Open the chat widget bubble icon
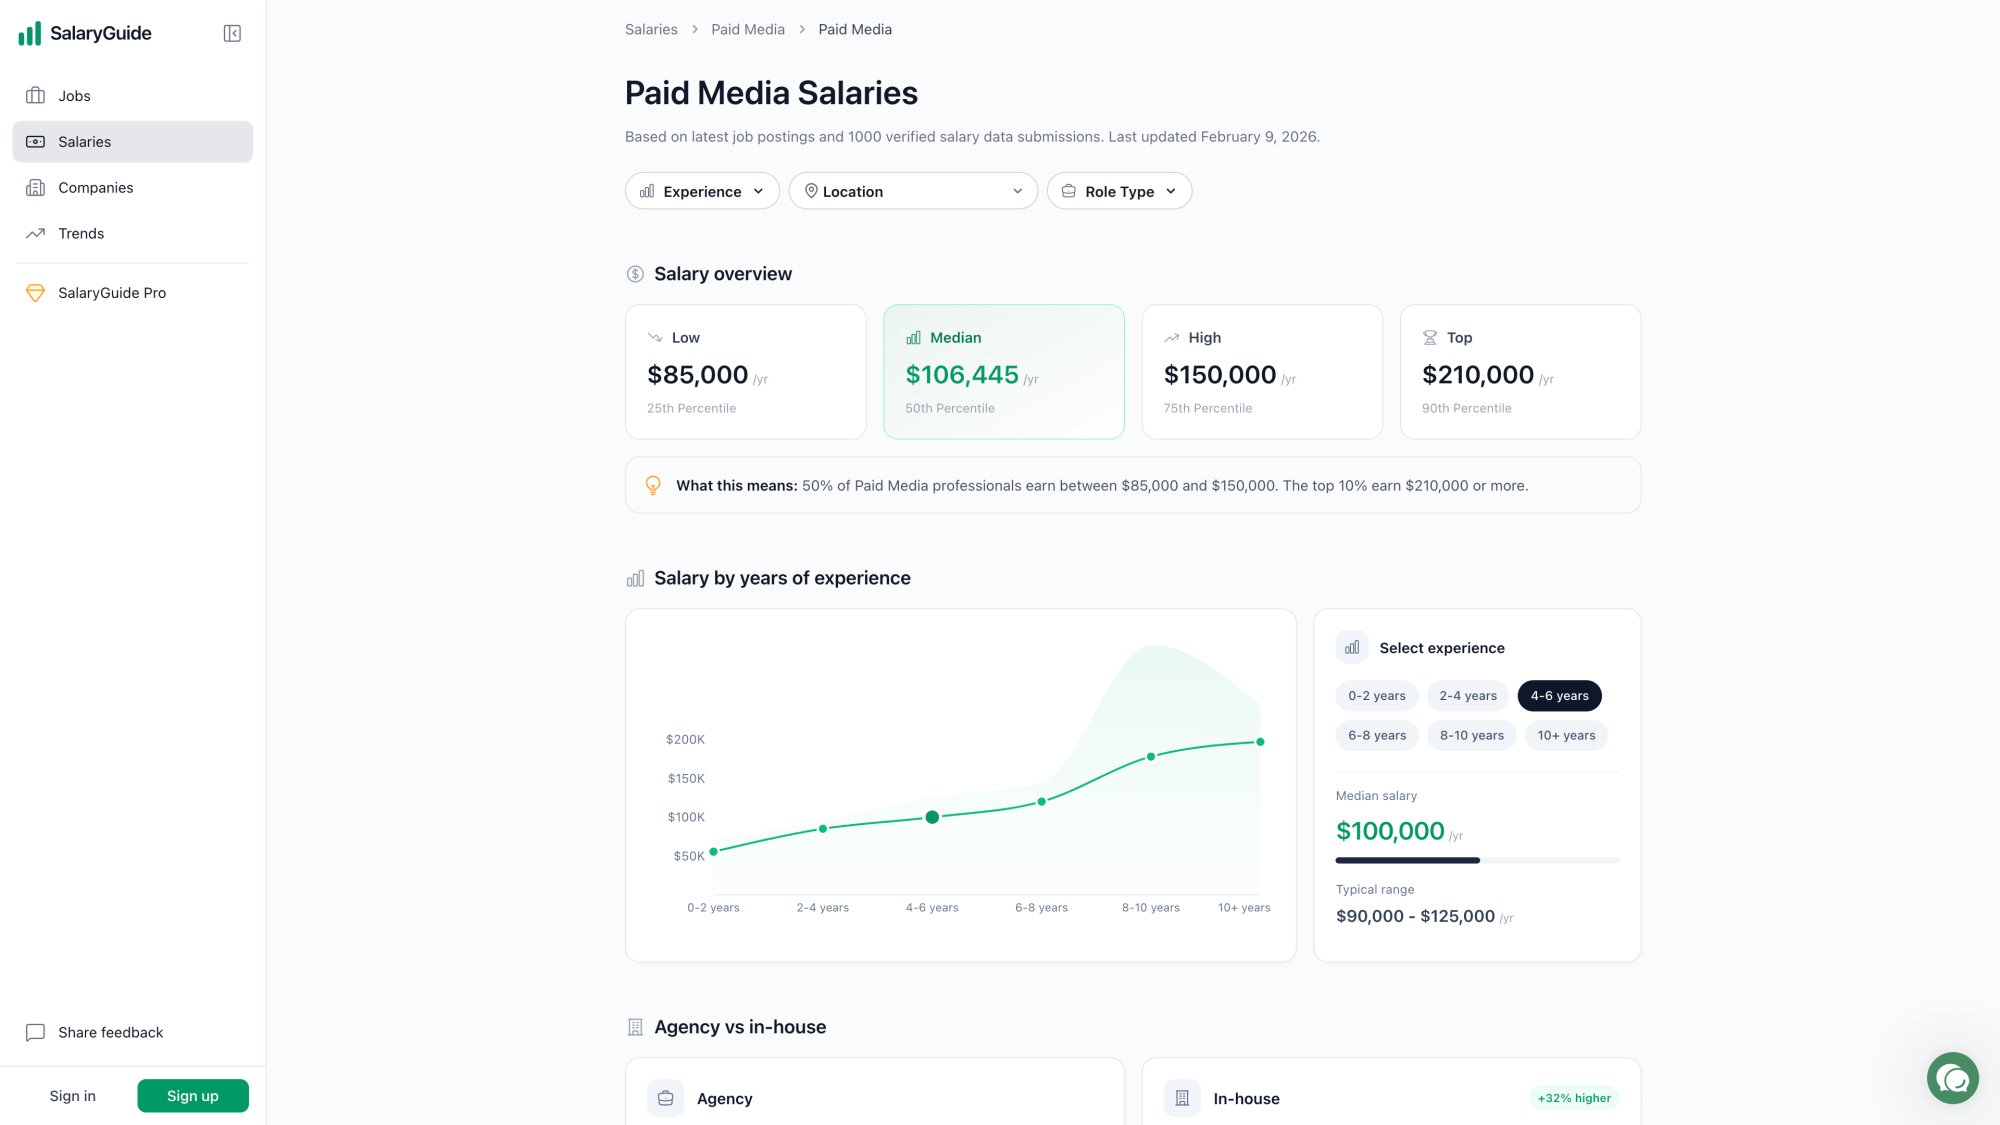Image resolution: width=2000 pixels, height=1125 pixels. click(1952, 1078)
